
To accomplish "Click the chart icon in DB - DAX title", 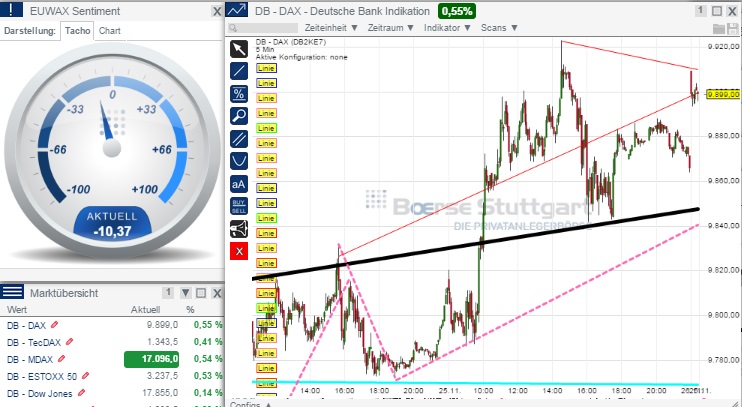I will pyautogui.click(x=237, y=10).
